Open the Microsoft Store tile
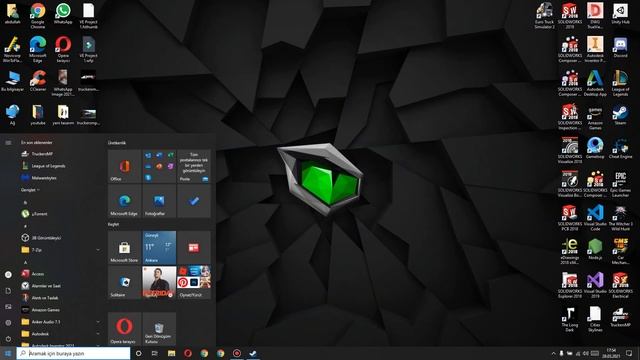The image size is (640, 360). coord(124,248)
